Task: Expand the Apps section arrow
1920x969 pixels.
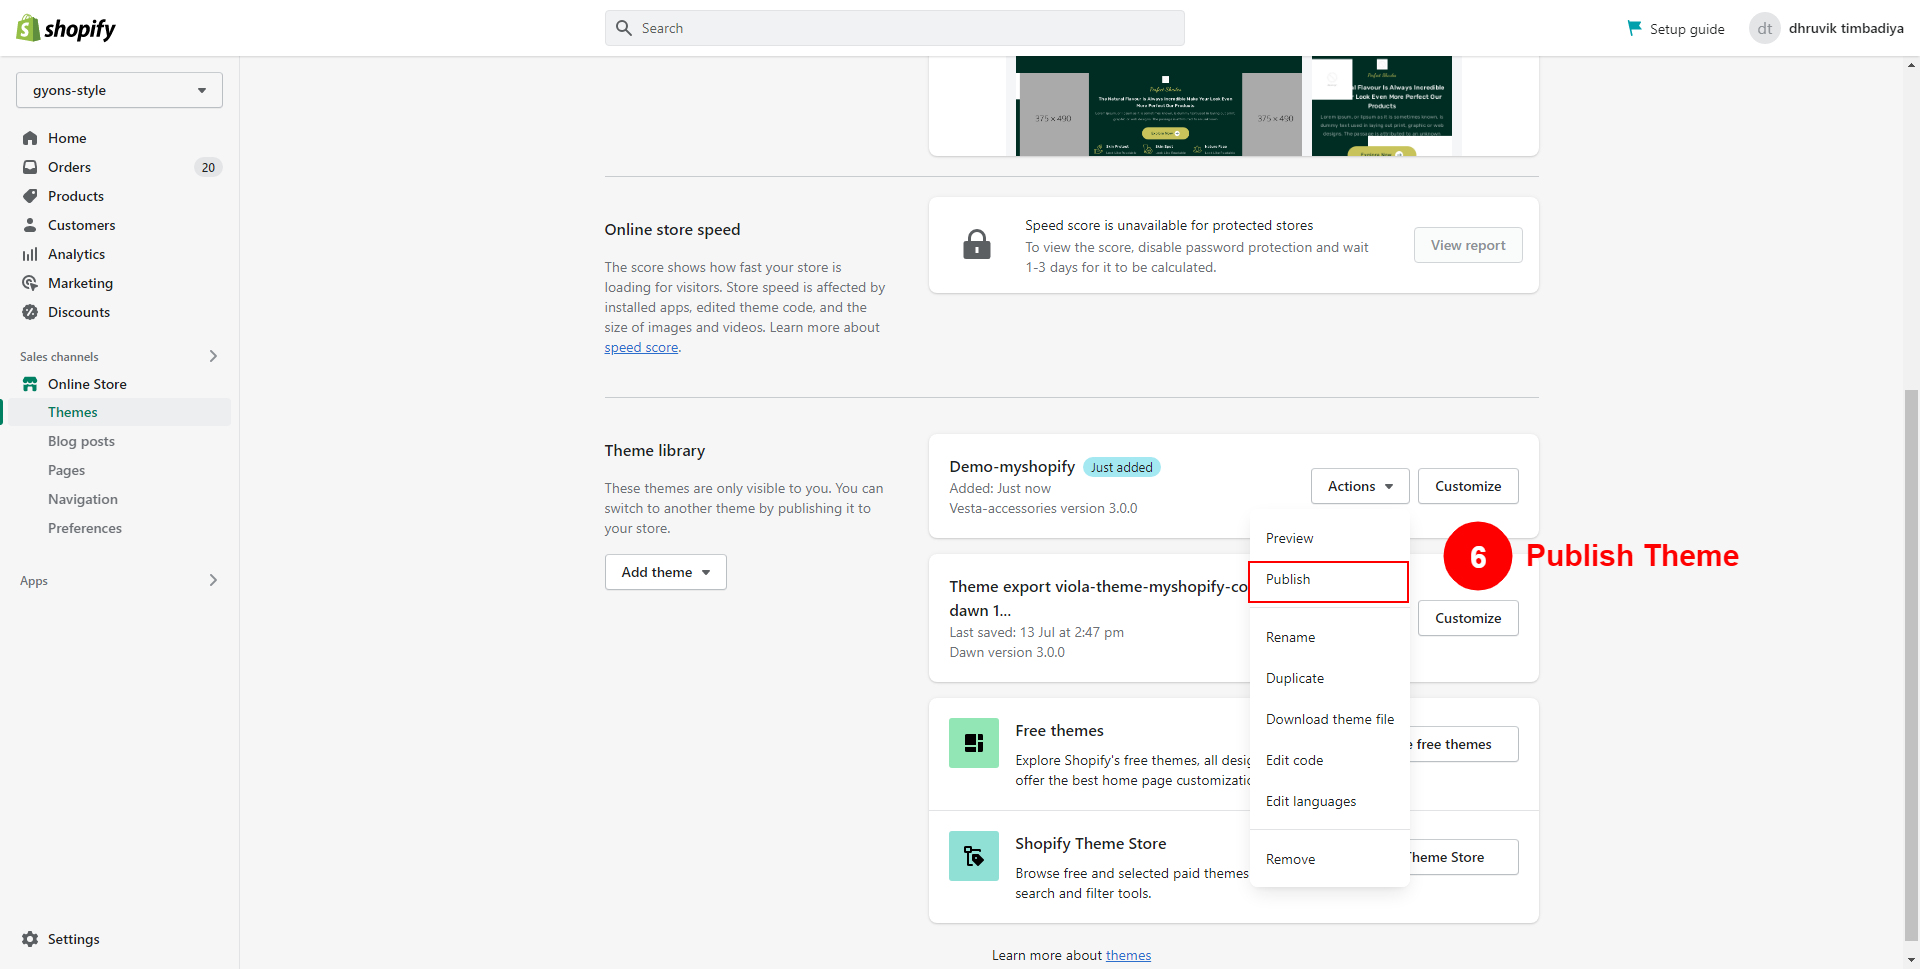Action: point(213,580)
